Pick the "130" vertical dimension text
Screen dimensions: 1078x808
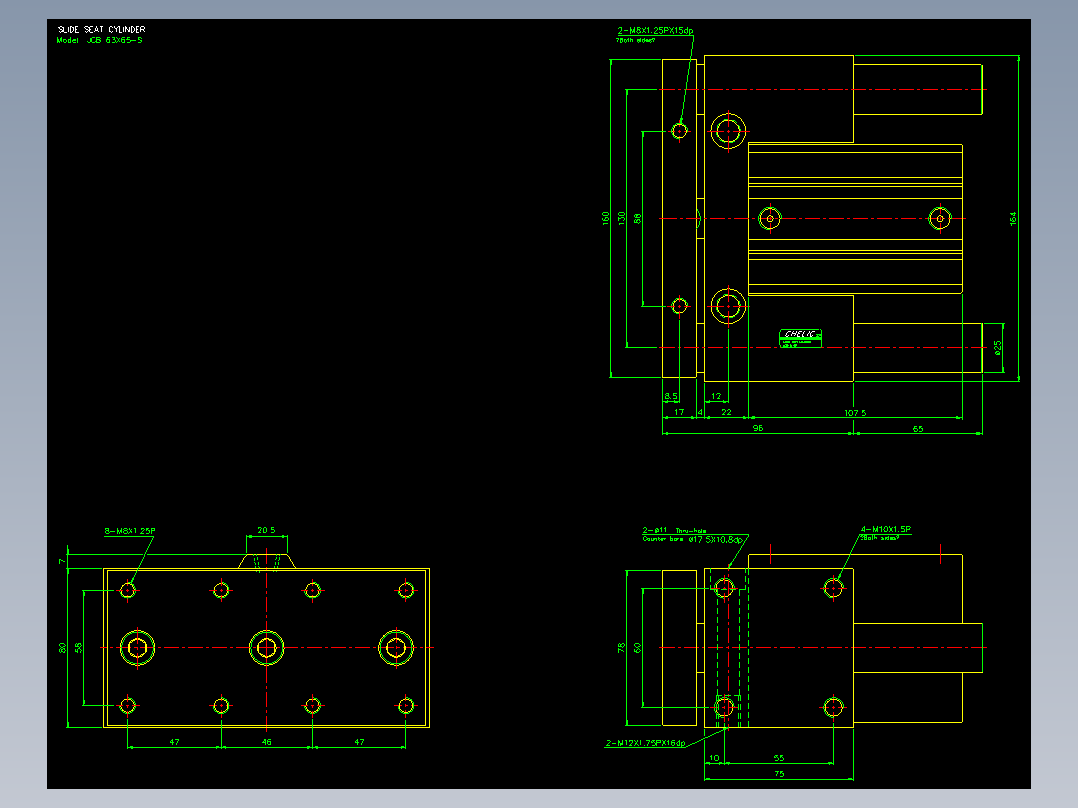(622, 218)
